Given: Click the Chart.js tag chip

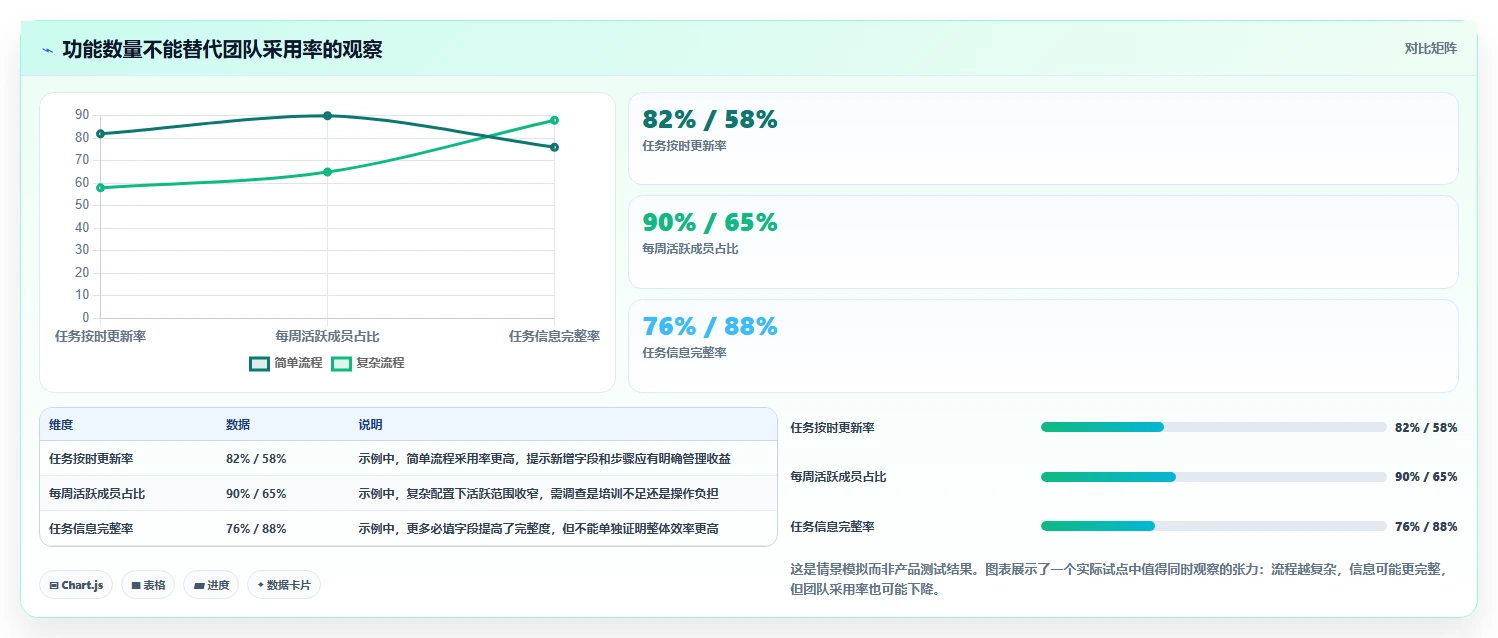Looking at the screenshot, I should 76,585.
